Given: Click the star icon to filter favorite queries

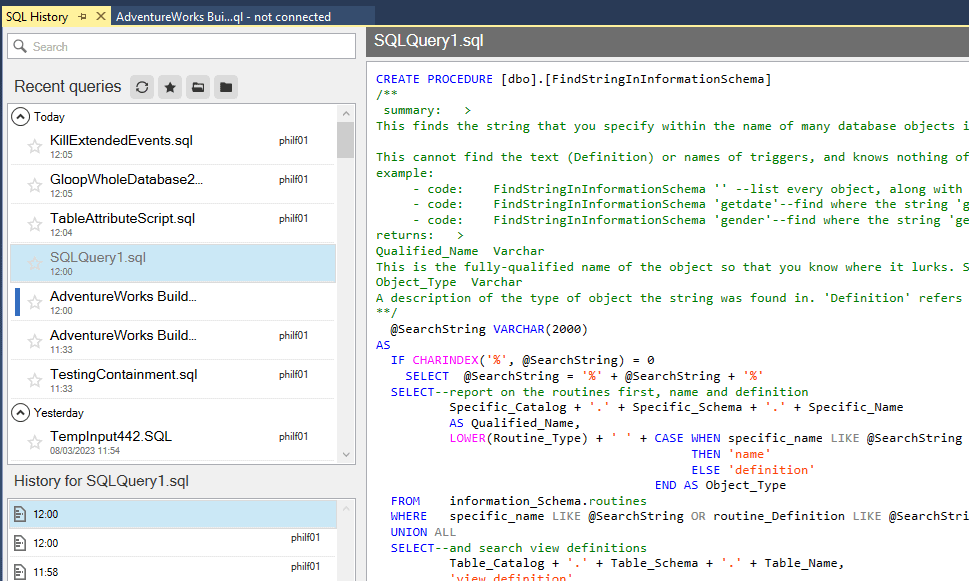Looking at the screenshot, I should 168,87.
